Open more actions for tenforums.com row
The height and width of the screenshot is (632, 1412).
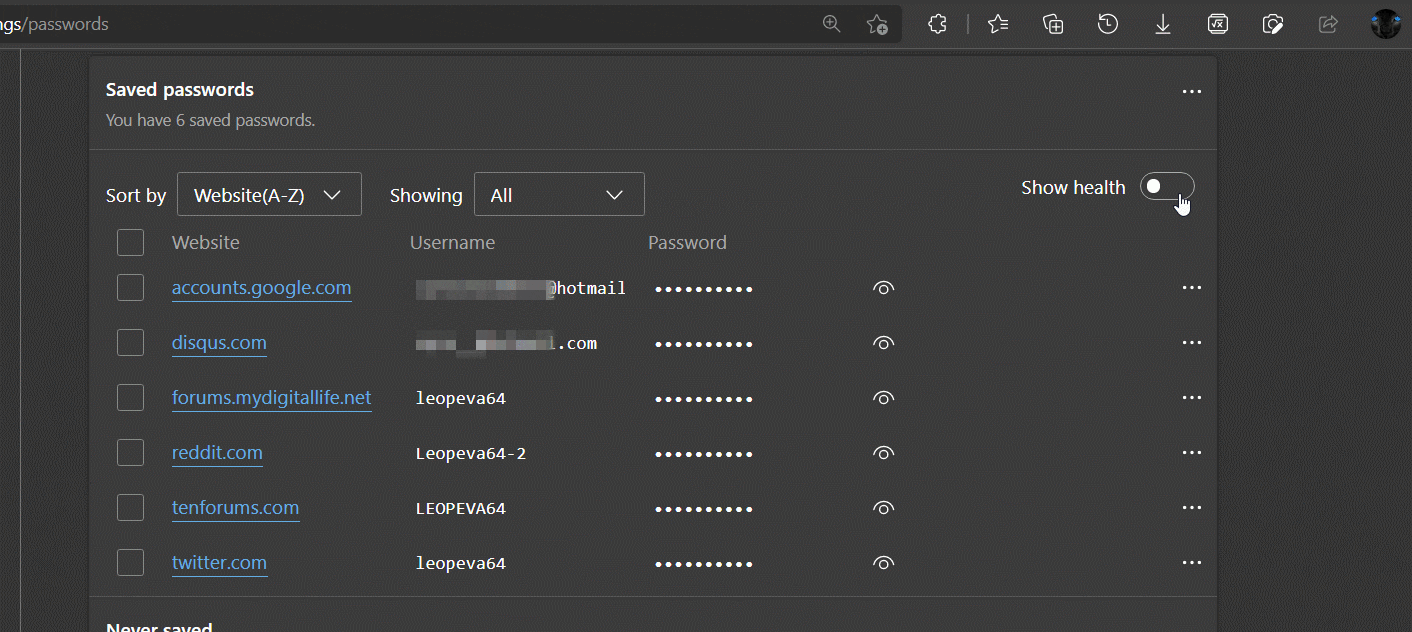(x=1191, y=508)
